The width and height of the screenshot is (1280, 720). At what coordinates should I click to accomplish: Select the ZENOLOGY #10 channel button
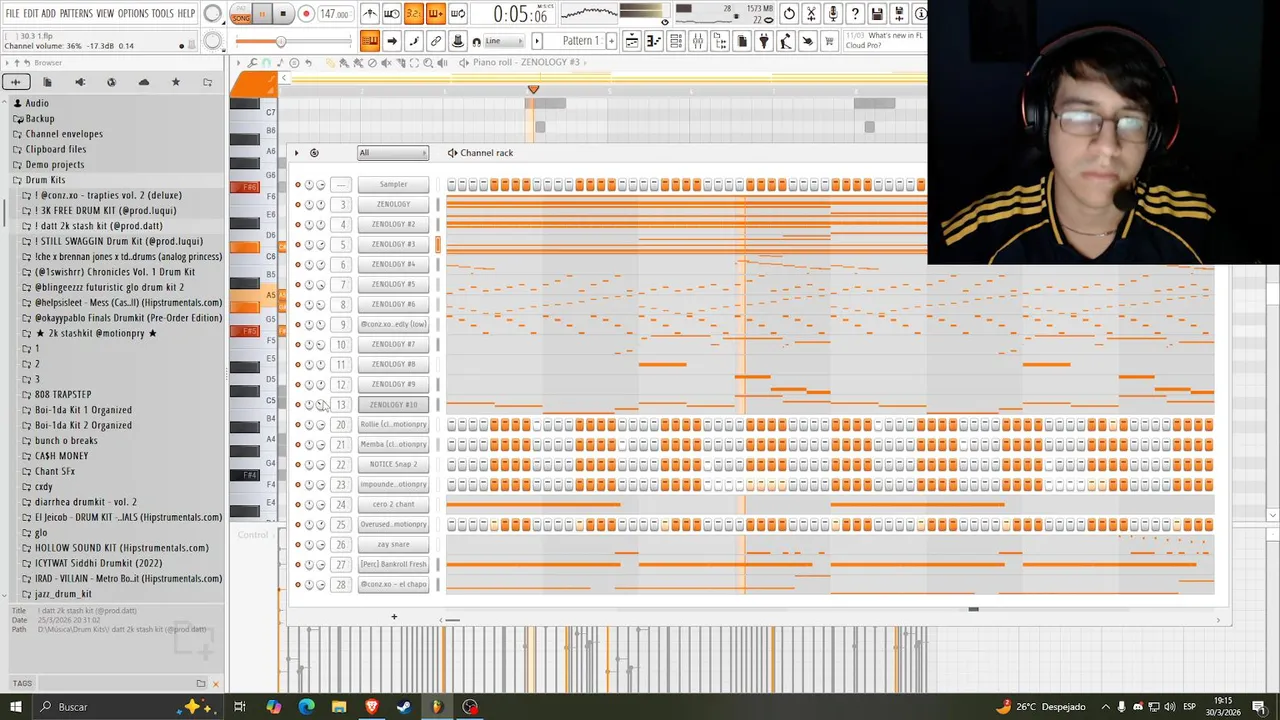coord(393,404)
